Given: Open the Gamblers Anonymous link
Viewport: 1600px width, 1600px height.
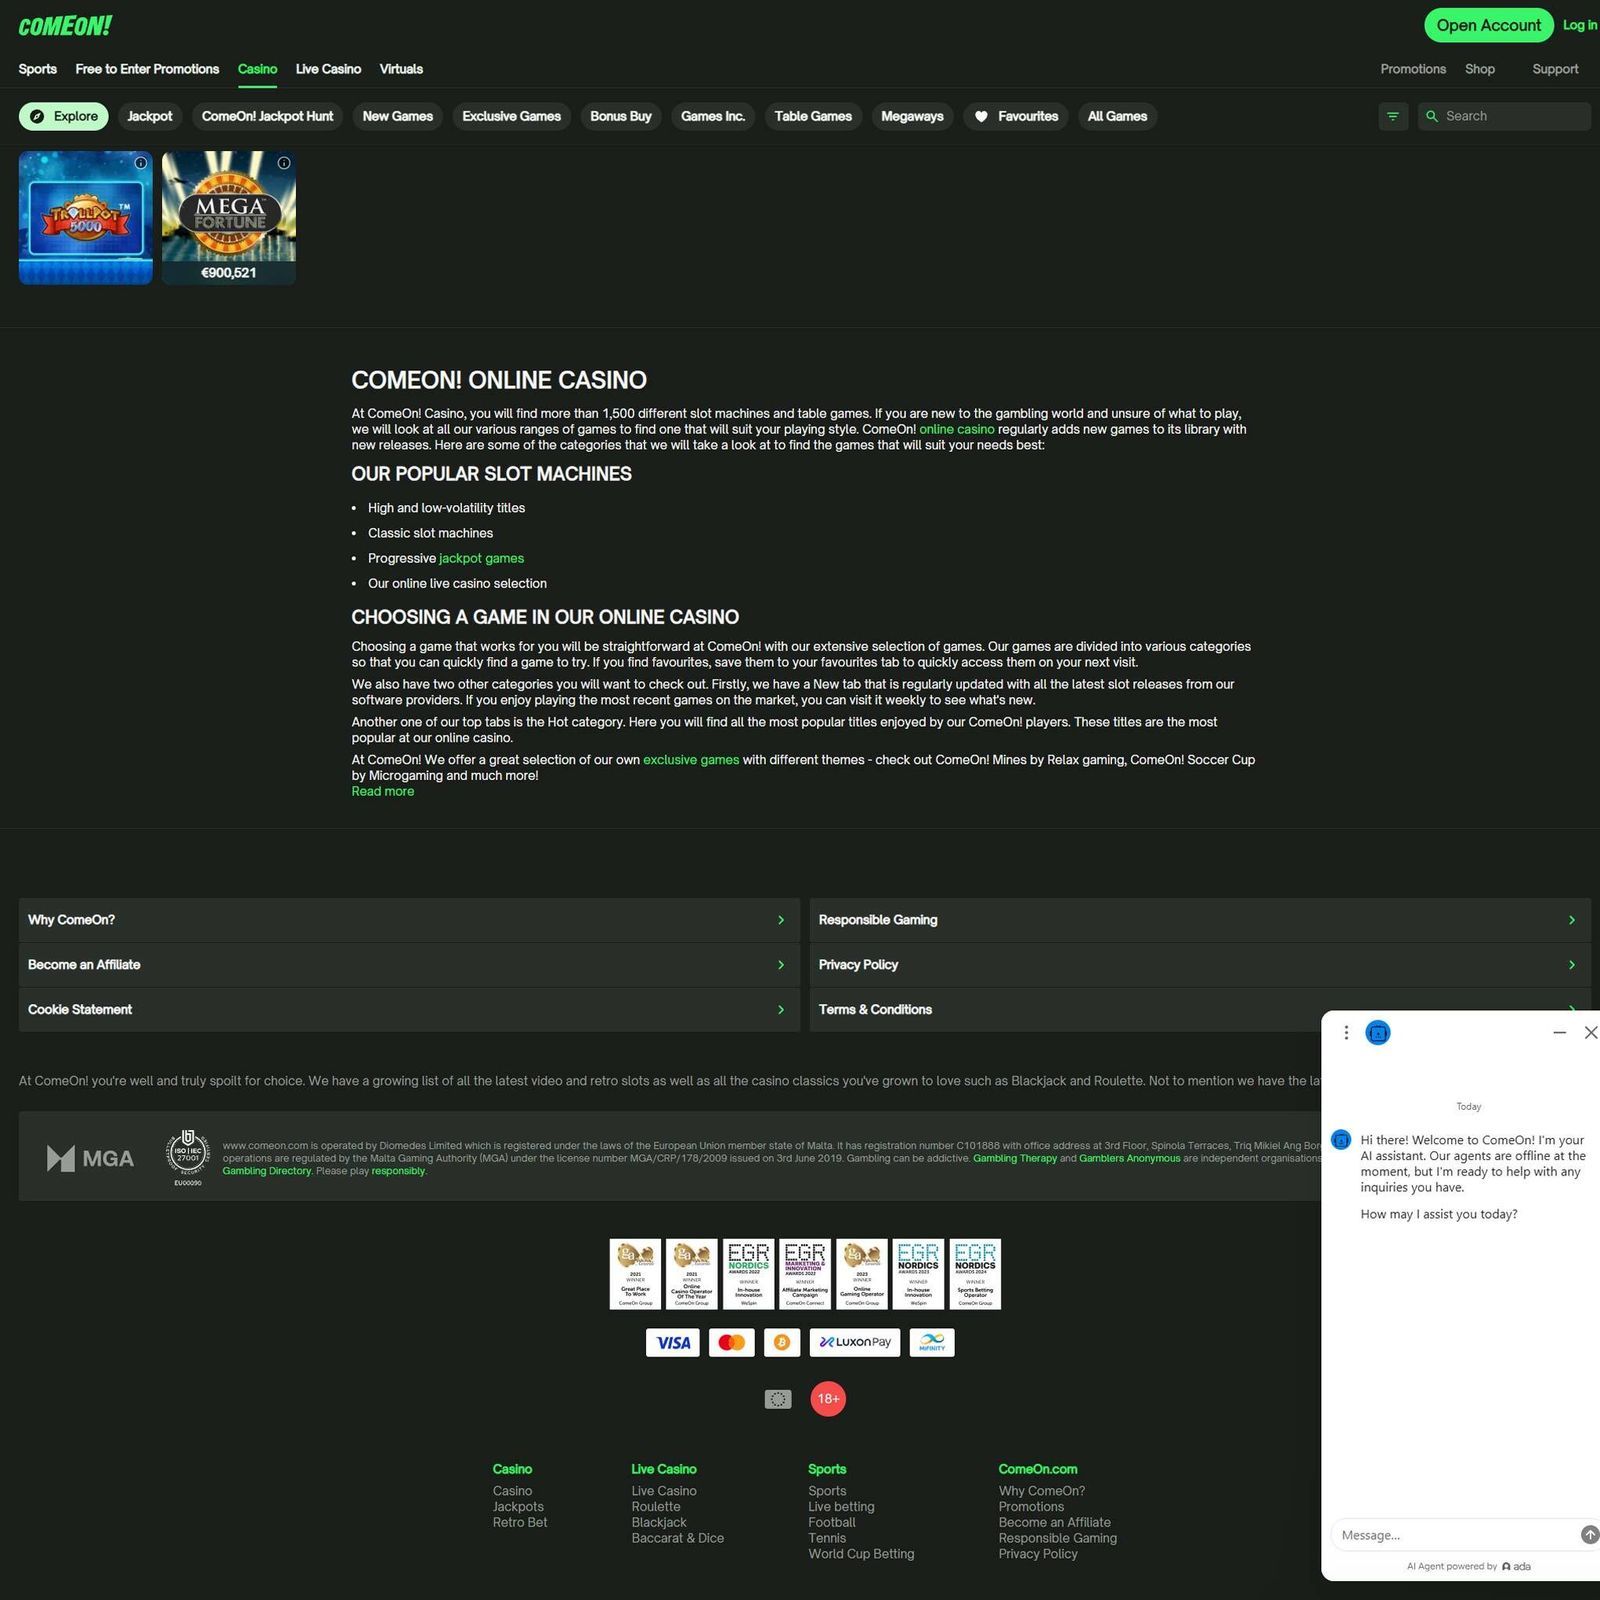Looking at the screenshot, I should pyautogui.click(x=1130, y=1158).
